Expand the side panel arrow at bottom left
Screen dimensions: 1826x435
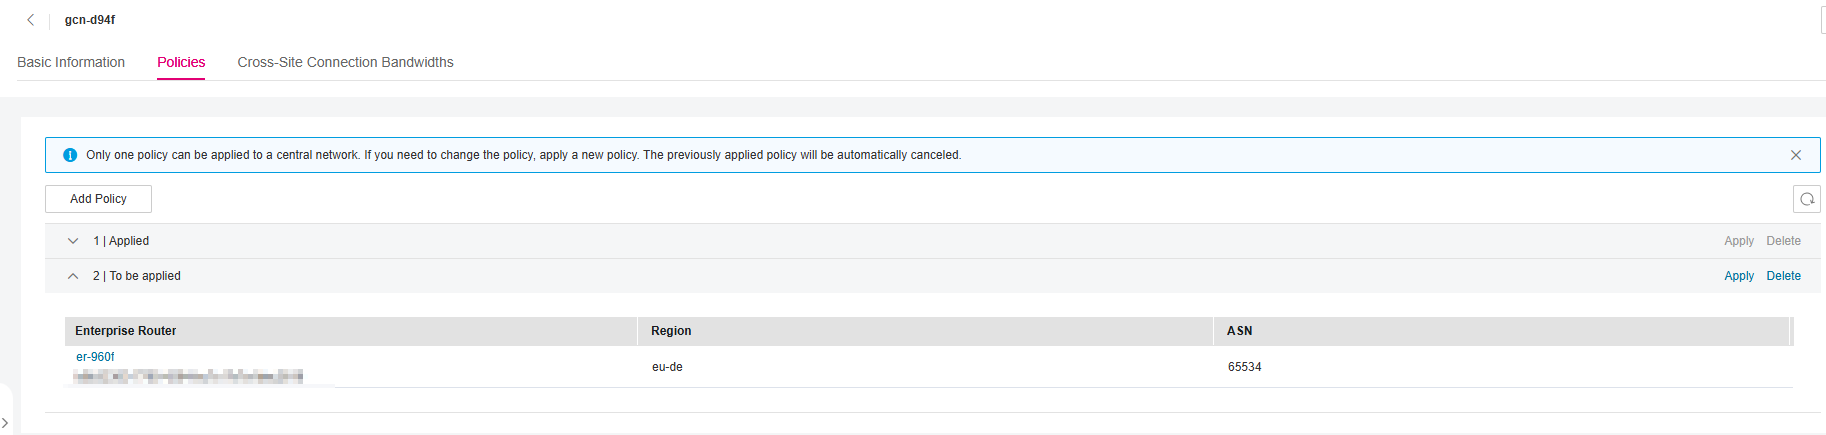pos(5,423)
